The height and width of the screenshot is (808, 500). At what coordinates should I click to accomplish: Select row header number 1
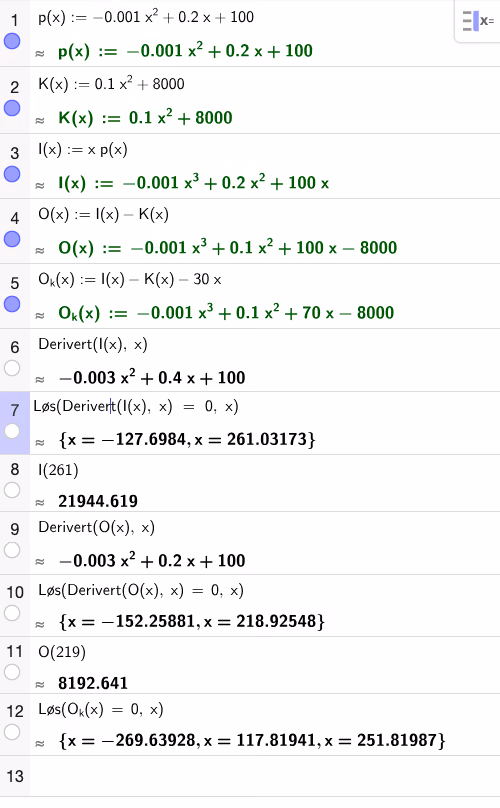click(14, 20)
